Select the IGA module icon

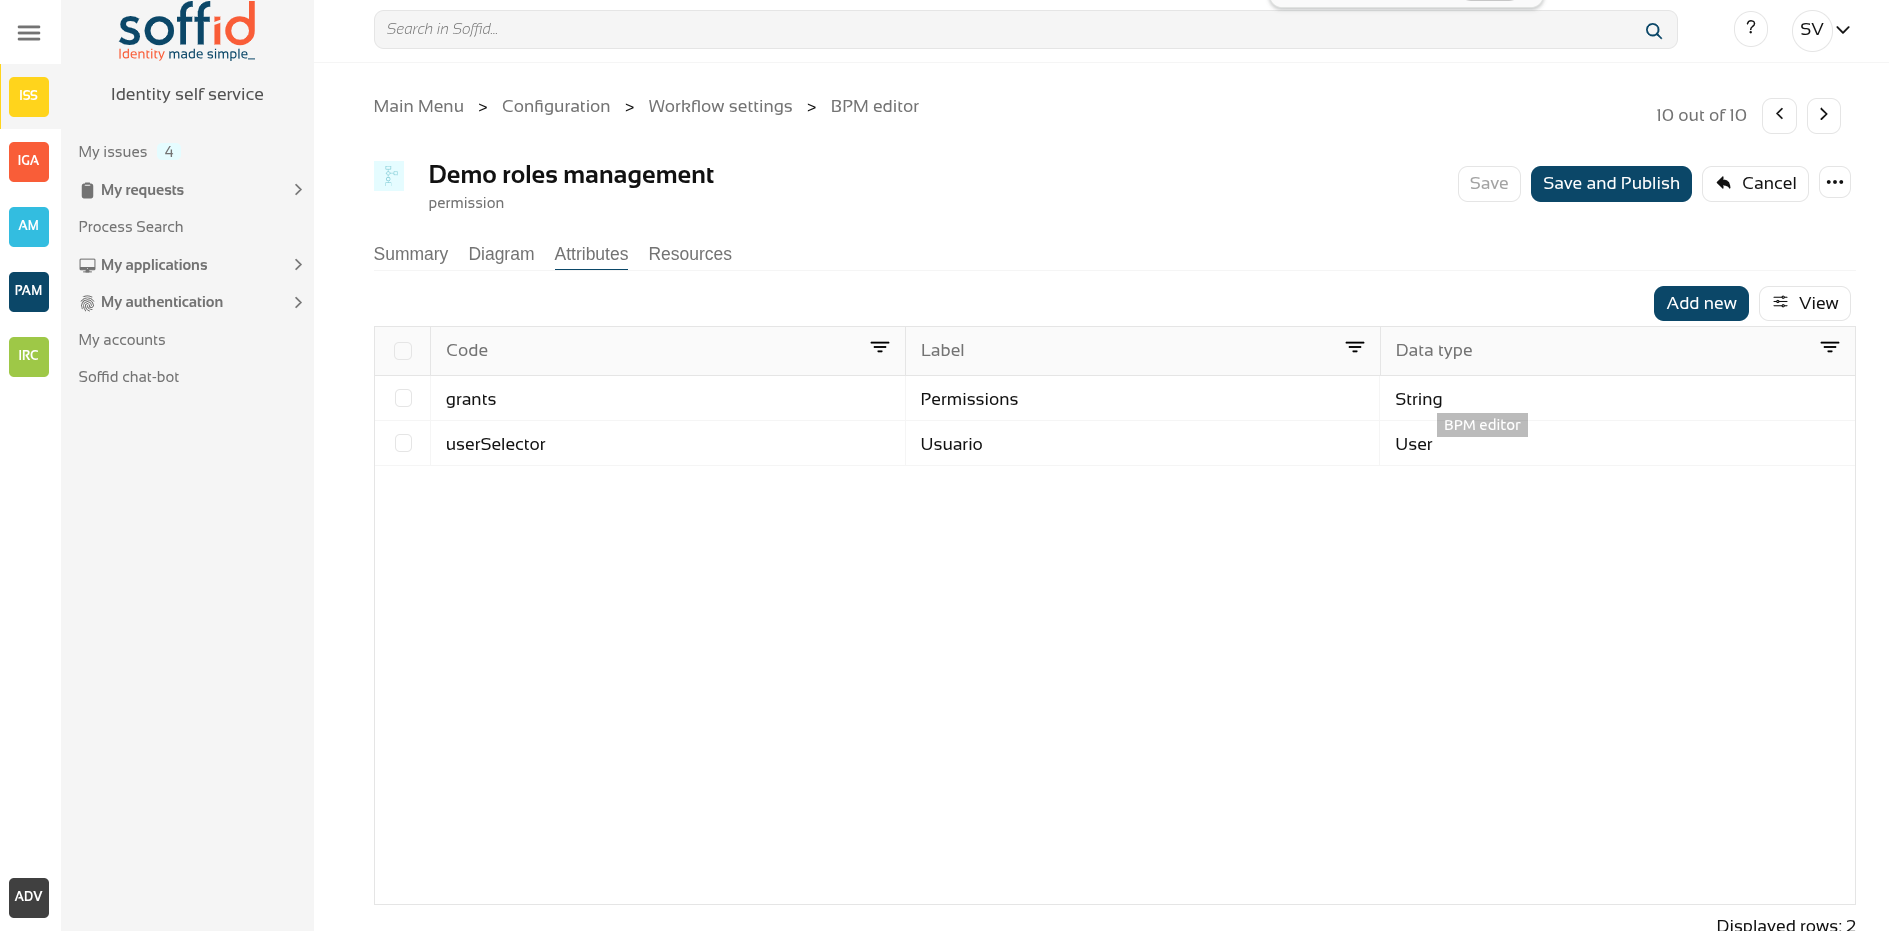click(x=29, y=161)
